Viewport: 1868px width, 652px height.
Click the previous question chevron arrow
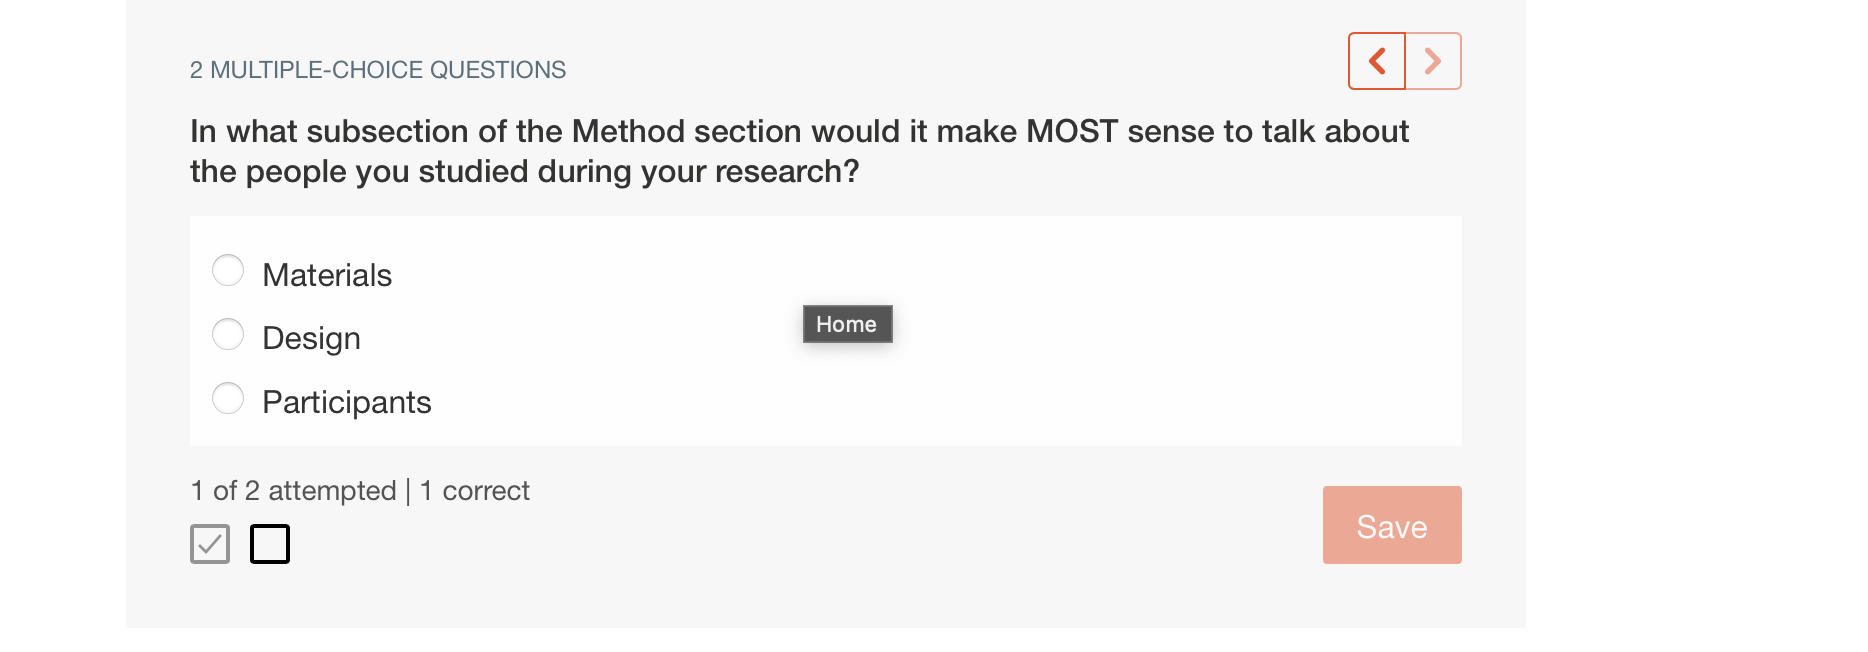click(x=1377, y=61)
